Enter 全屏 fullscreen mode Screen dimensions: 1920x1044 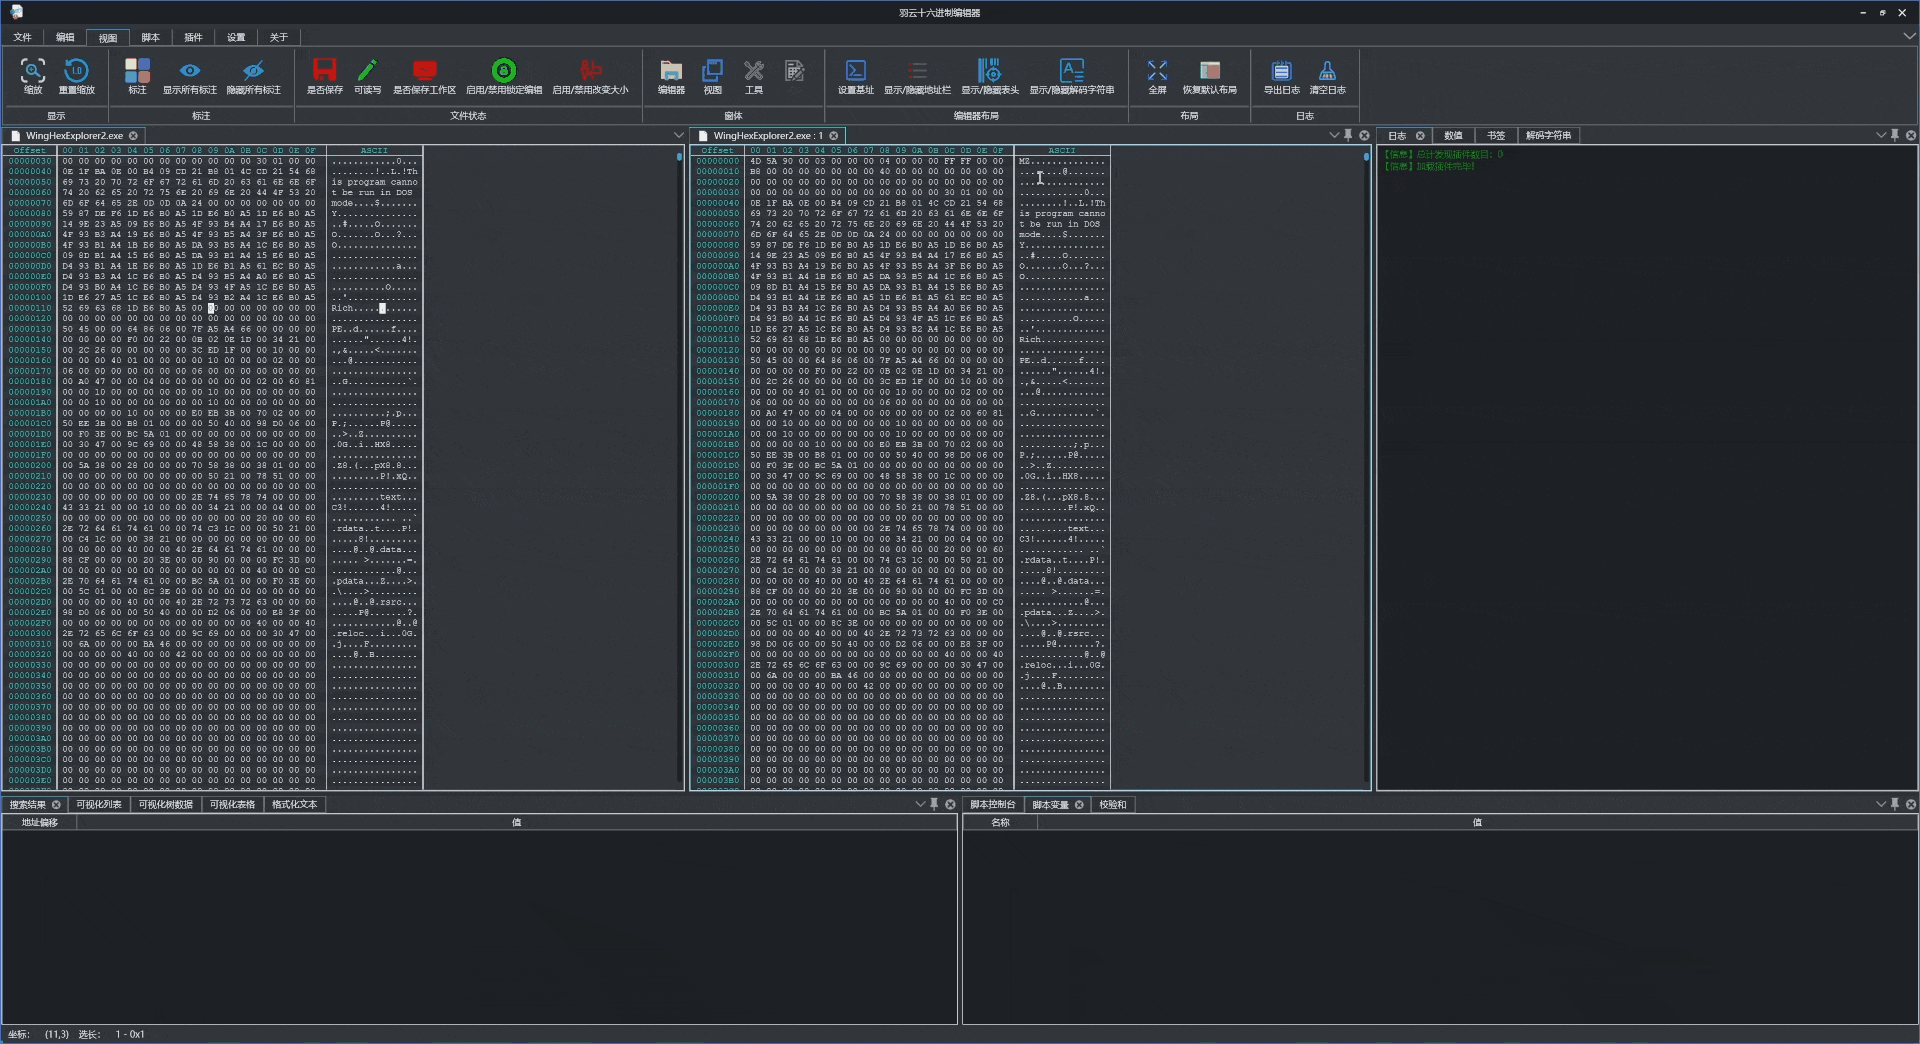[x=1157, y=71]
